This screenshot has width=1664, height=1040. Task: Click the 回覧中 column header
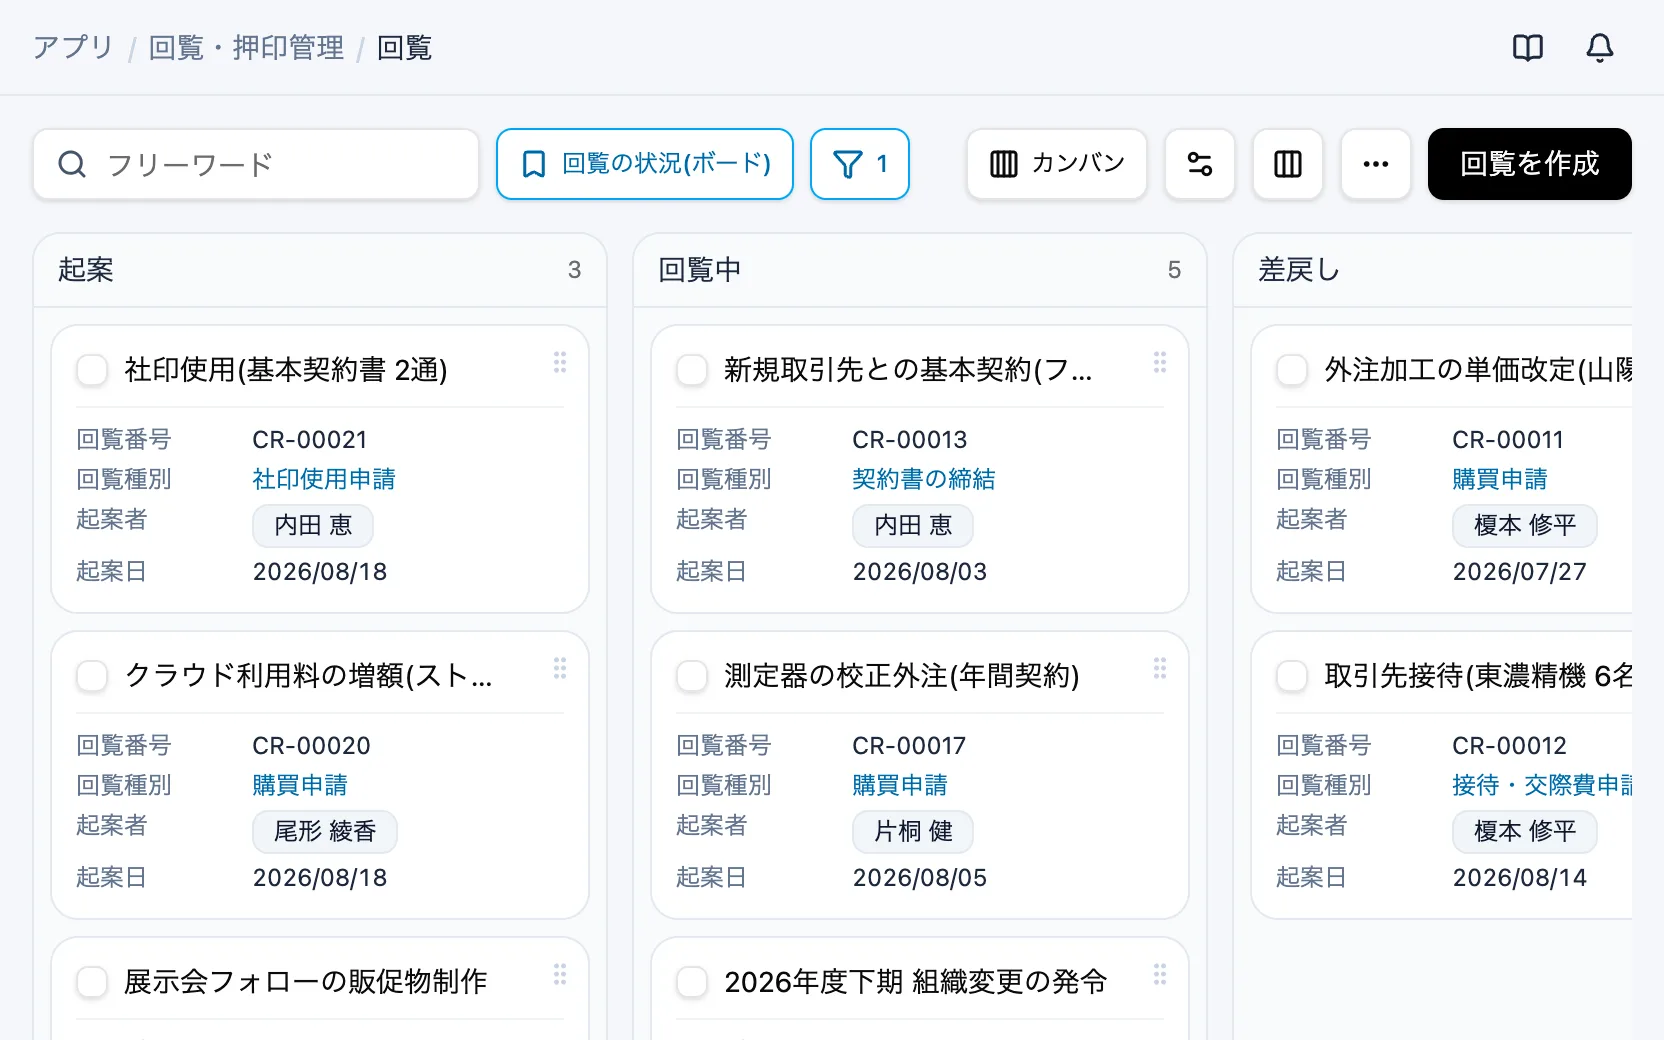point(920,270)
